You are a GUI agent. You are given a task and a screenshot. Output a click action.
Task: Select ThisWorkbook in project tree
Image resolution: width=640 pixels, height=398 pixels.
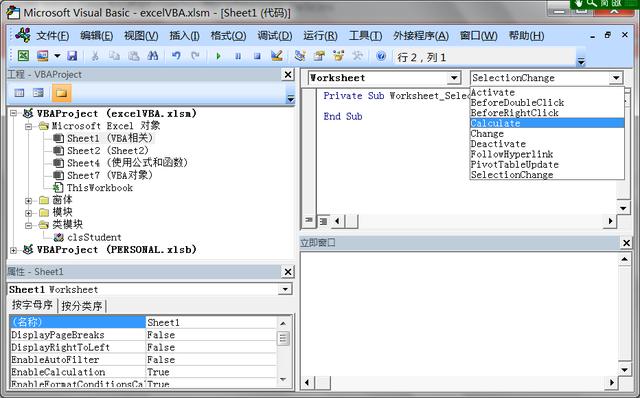pyautogui.click(x=100, y=188)
